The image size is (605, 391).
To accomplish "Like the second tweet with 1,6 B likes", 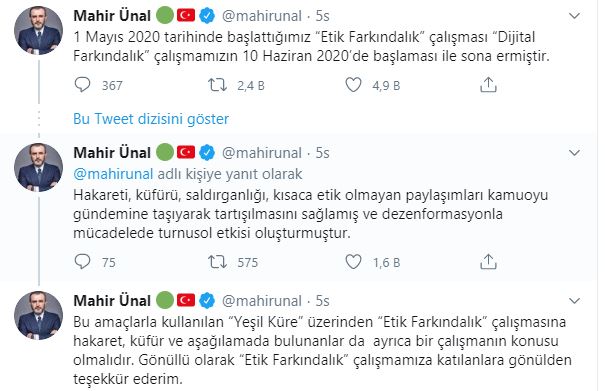I will click(x=353, y=262).
